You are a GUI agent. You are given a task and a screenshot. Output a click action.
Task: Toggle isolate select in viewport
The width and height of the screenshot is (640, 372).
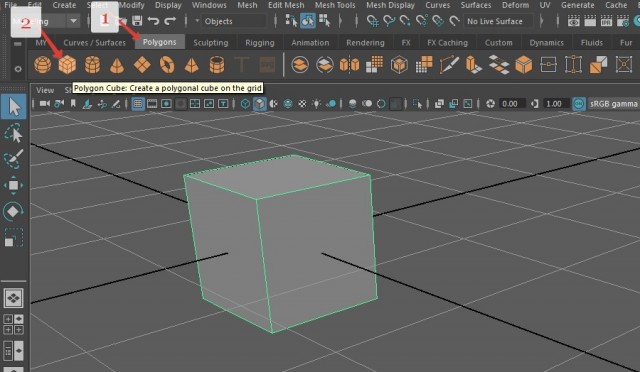[x=417, y=104]
